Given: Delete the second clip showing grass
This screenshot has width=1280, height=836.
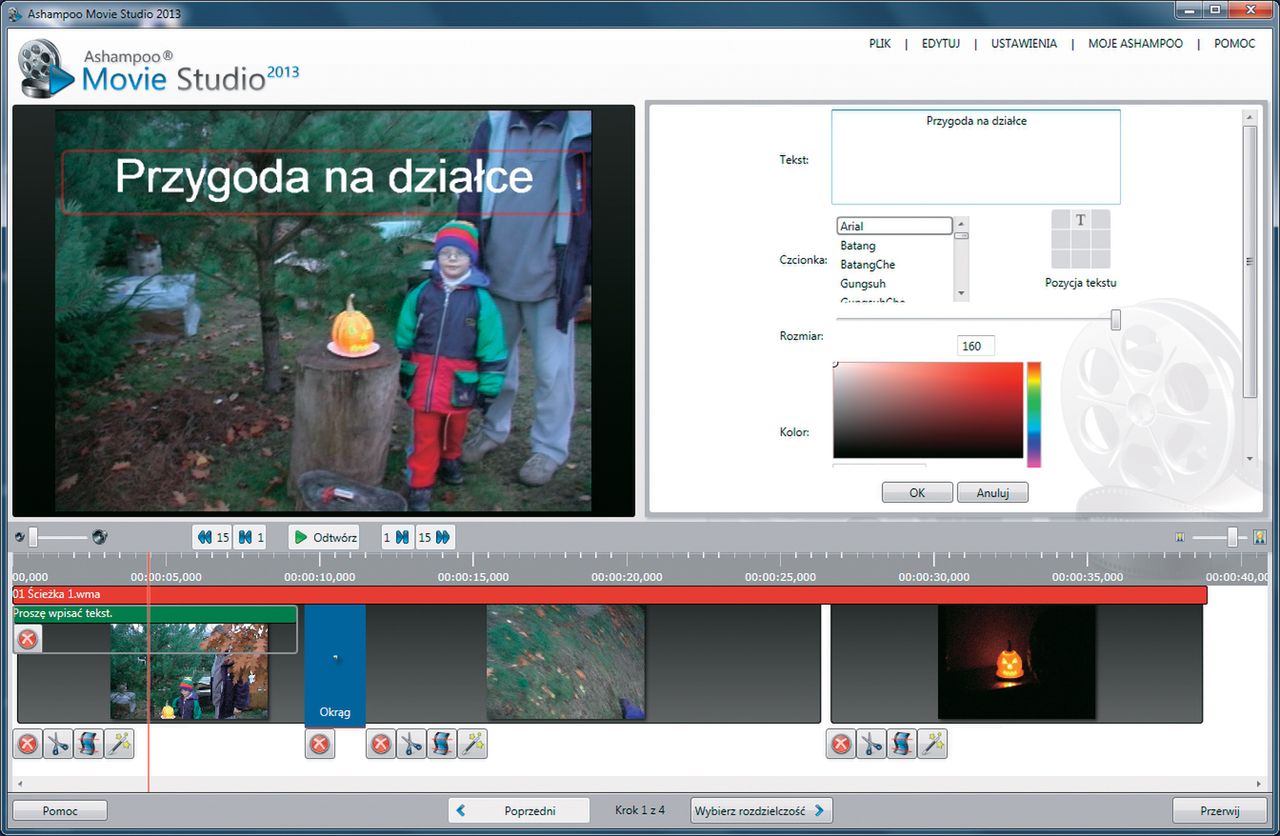Looking at the screenshot, I should (381, 744).
